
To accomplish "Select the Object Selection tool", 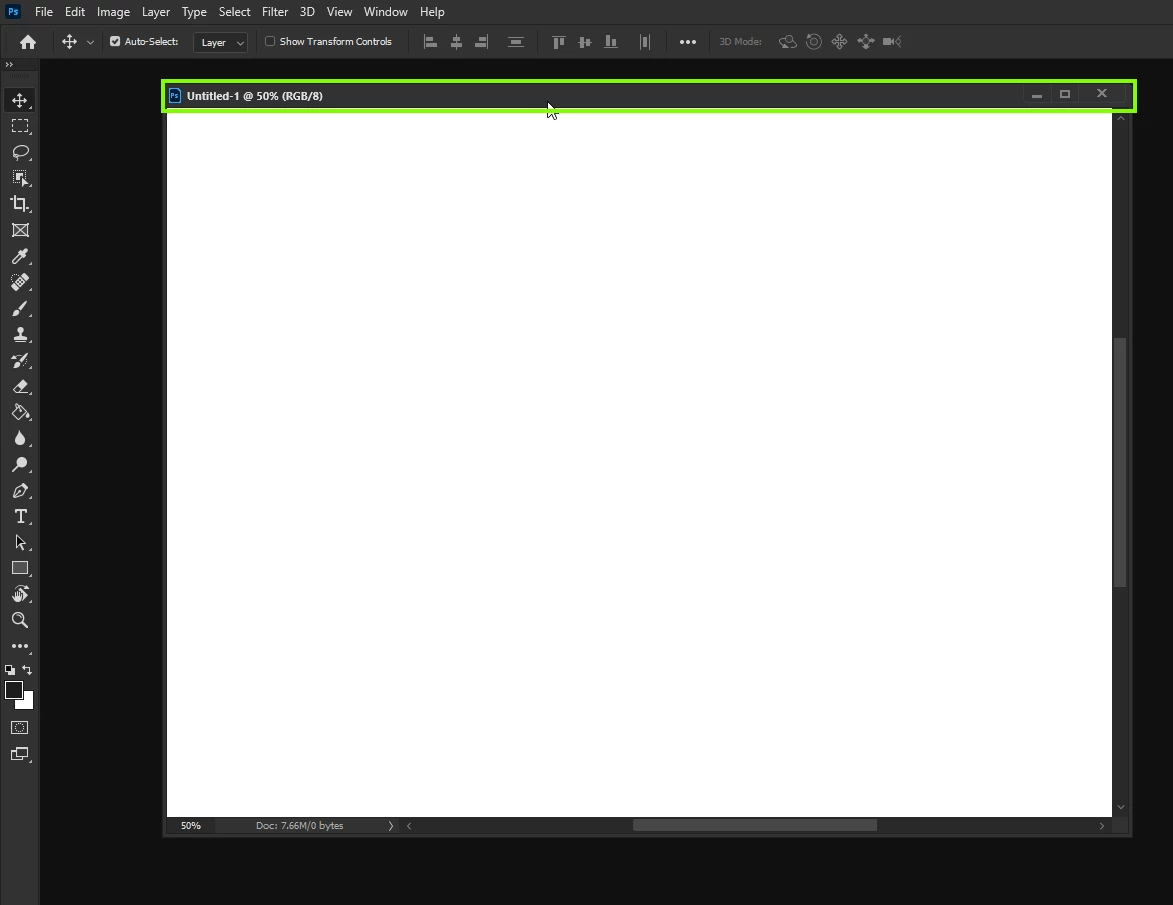I will [x=20, y=178].
